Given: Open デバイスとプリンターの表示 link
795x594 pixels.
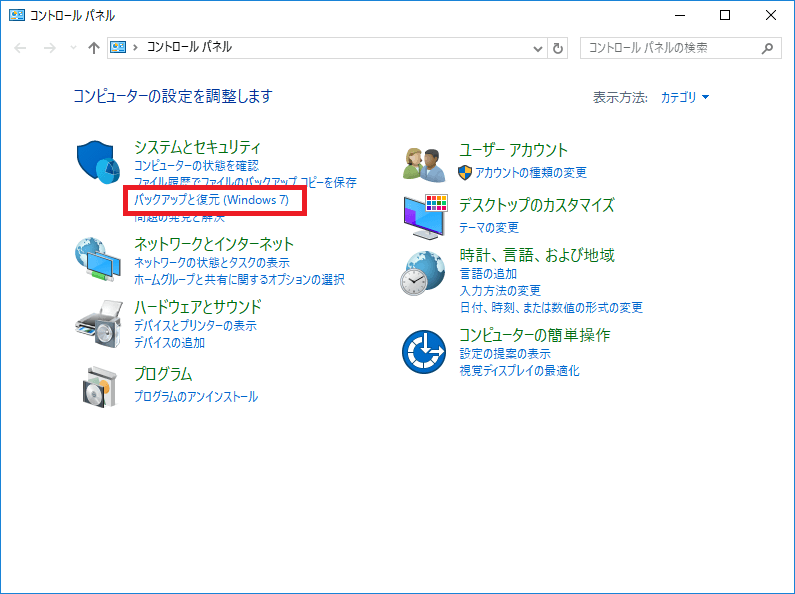Looking at the screenshot, I should pyautogui.click(x=195, y=325).
